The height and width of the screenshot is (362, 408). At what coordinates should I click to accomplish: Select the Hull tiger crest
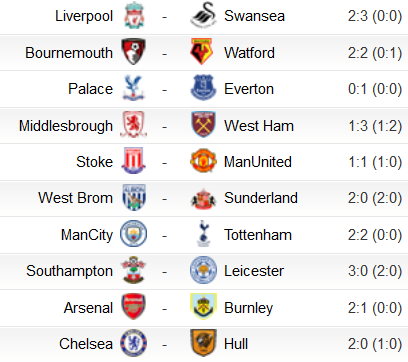203,343
